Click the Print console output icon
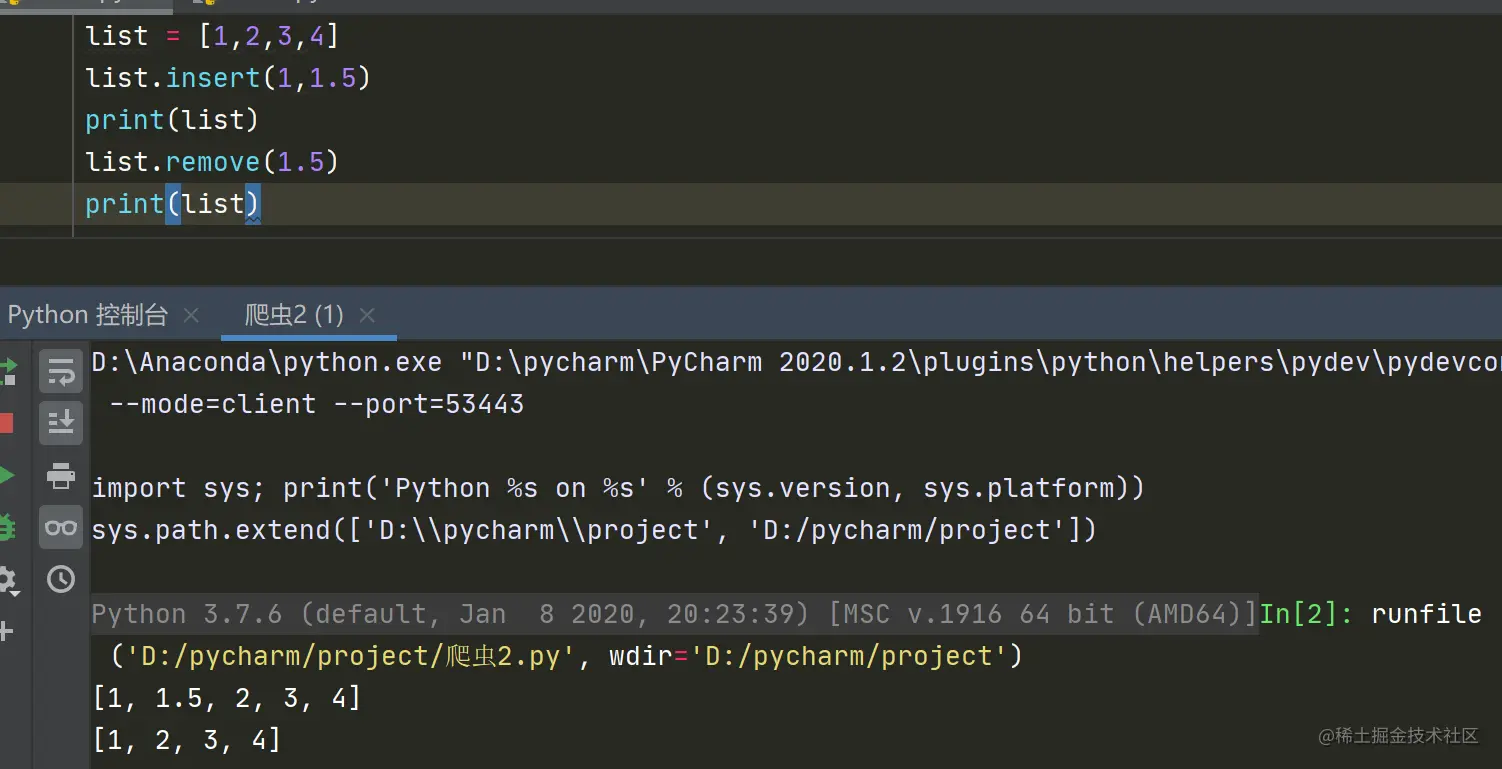Screen dimensions: 1502x769 (61, 476)
